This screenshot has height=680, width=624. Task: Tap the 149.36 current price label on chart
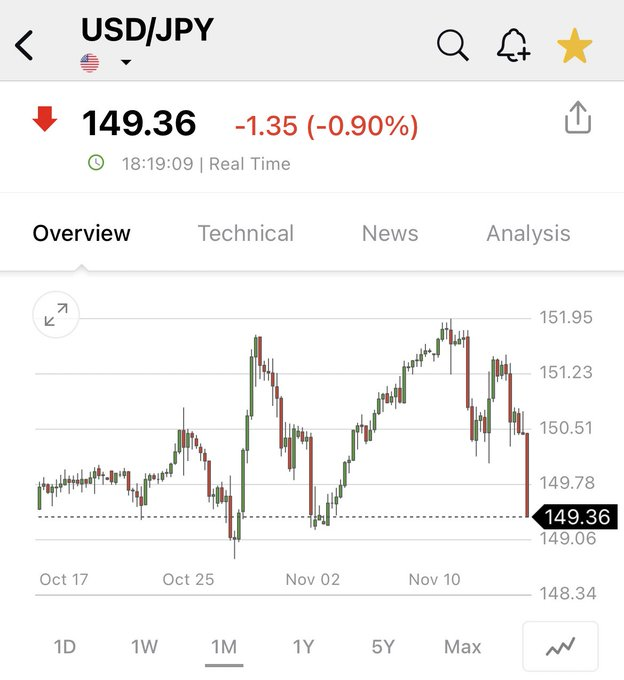[x=578, y=517]
